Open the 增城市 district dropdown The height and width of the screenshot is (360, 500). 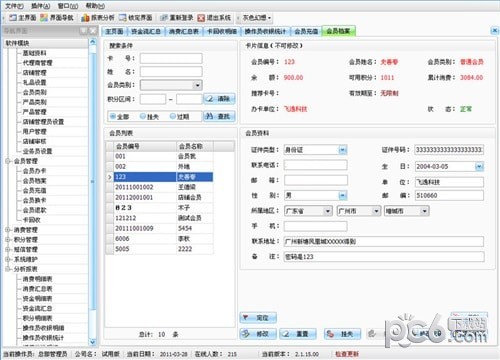click(424, 211)
